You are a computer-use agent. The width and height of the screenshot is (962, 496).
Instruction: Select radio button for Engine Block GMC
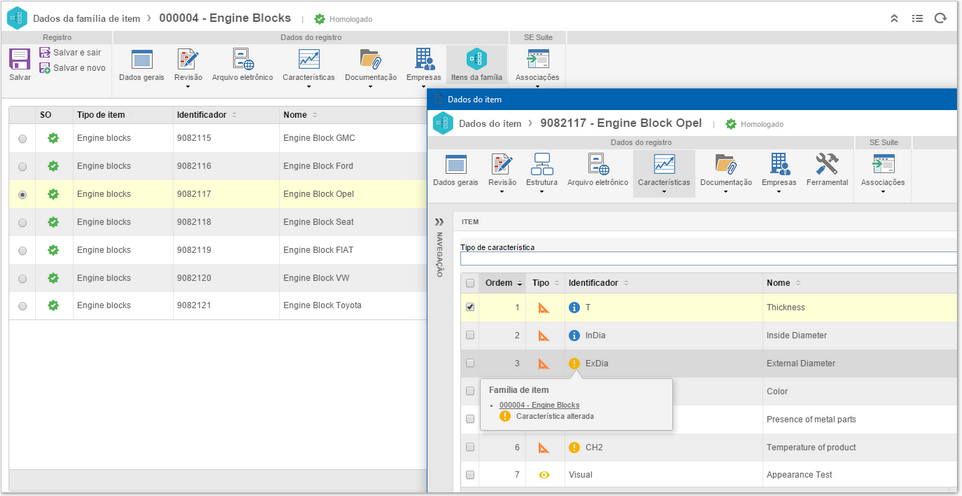(x=23, y=139)
